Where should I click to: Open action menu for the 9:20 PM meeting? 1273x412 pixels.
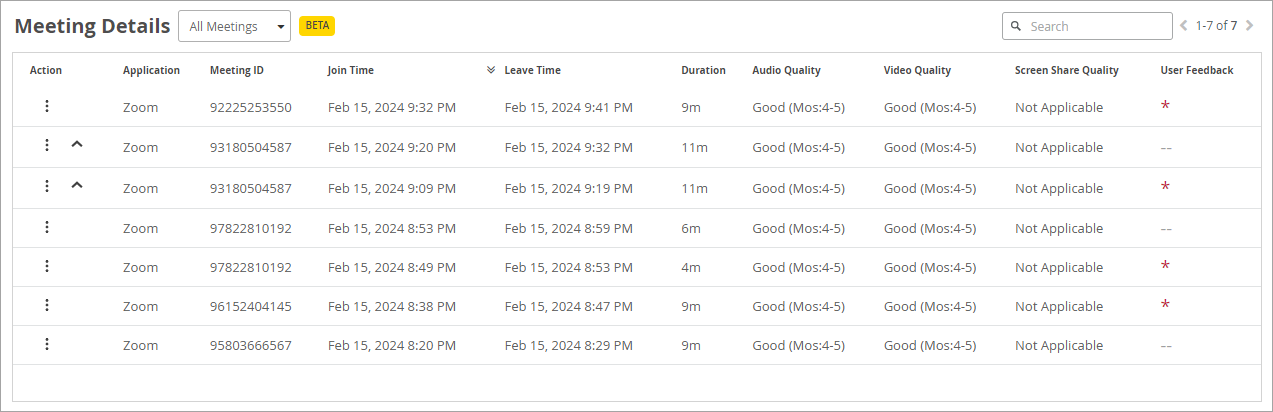coord(47,146)
